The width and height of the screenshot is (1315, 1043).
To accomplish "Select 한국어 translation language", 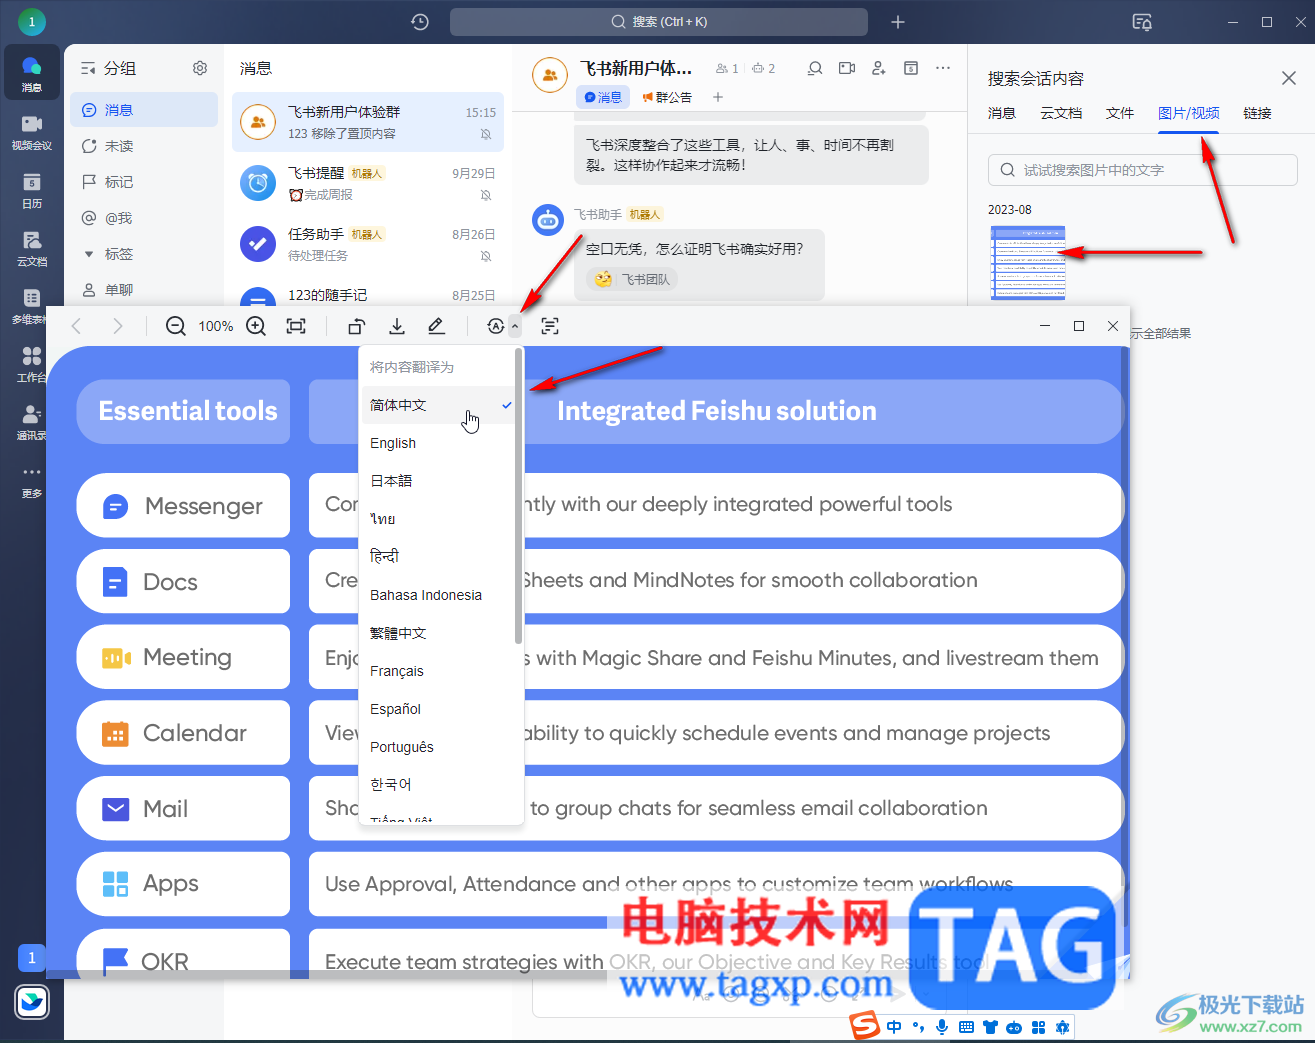I will (438, 785).
